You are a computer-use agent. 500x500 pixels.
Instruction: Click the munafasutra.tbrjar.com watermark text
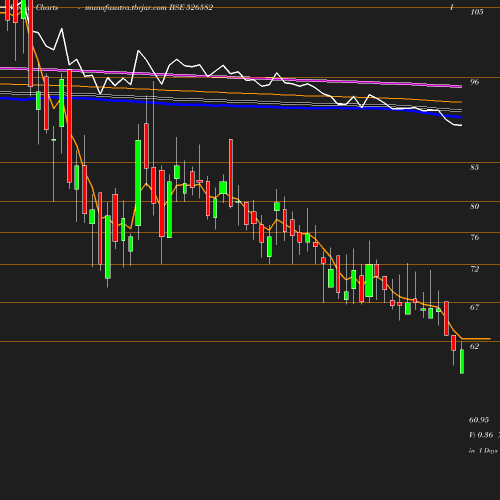click(x=126, y=8)
